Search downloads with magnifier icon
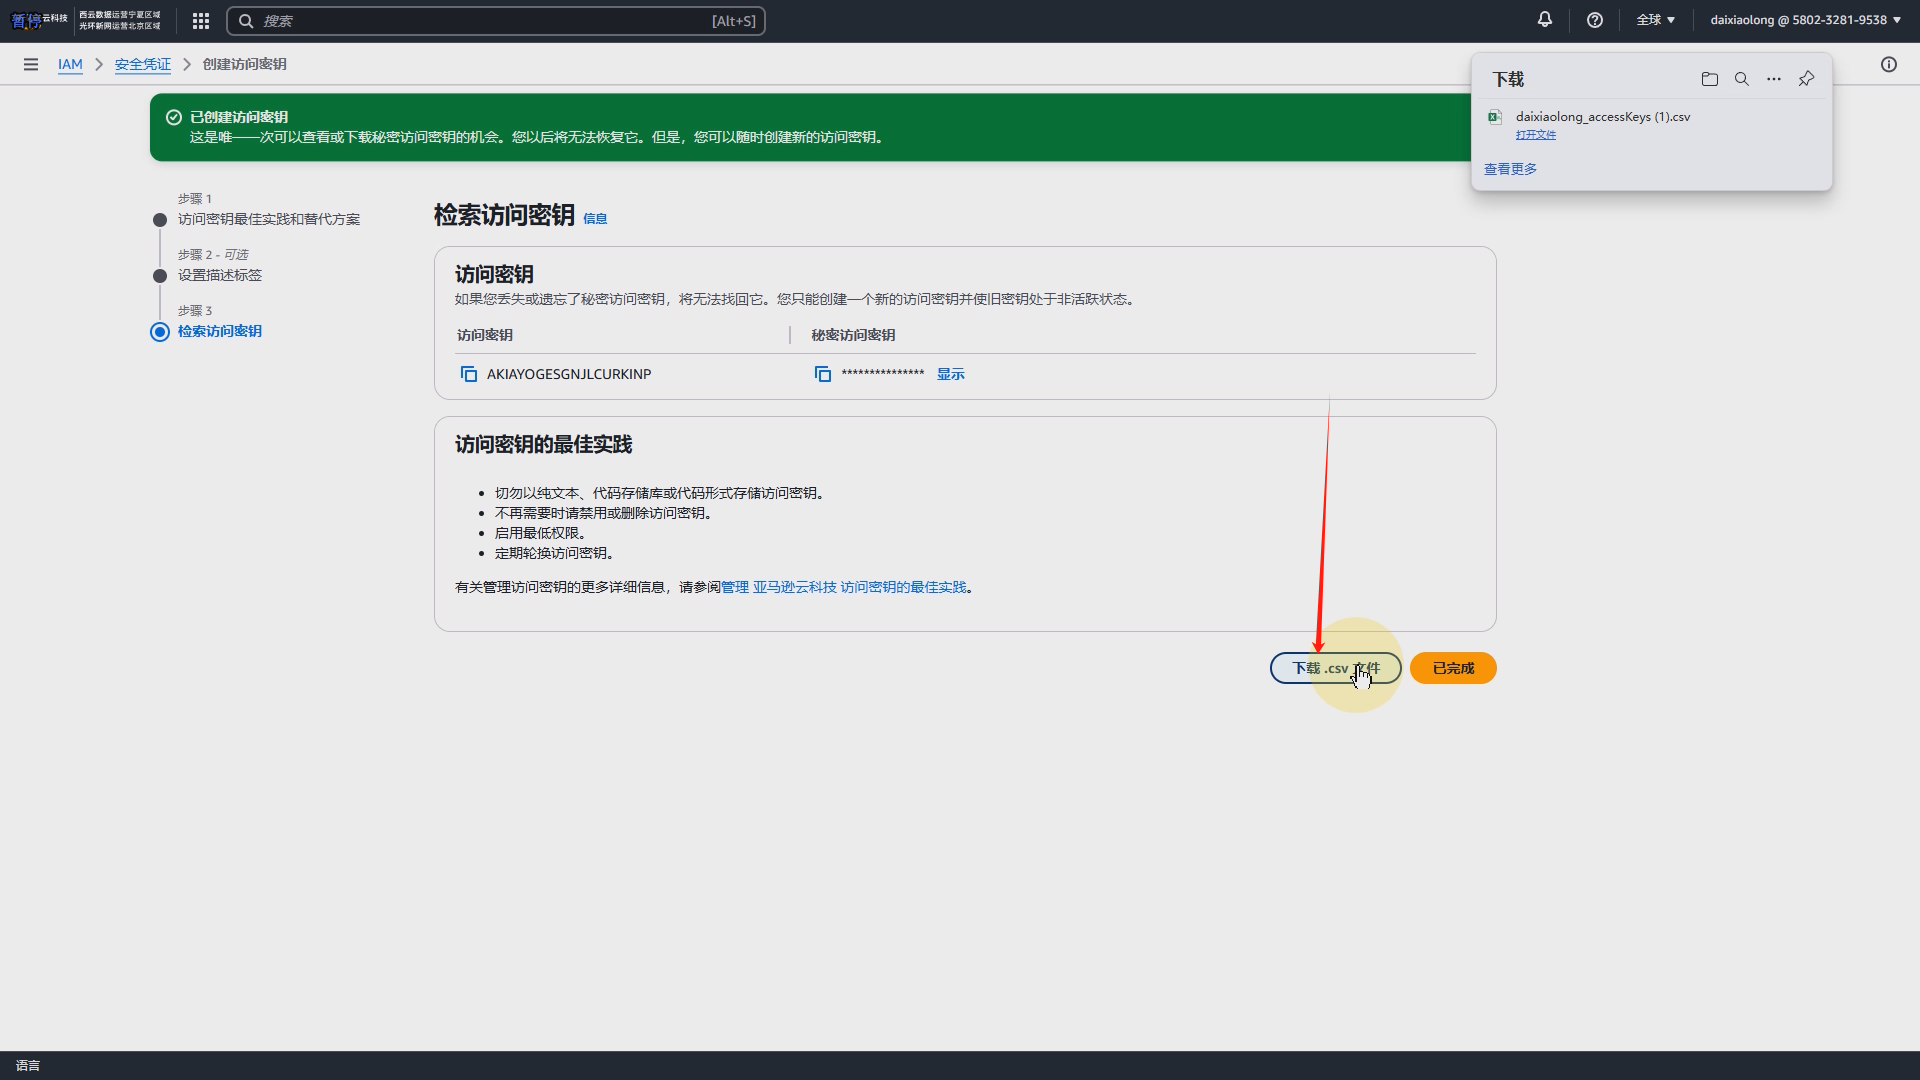Image resolution: width=1920 pixels, height=1080 pixels. click(x=1742, y=79)
